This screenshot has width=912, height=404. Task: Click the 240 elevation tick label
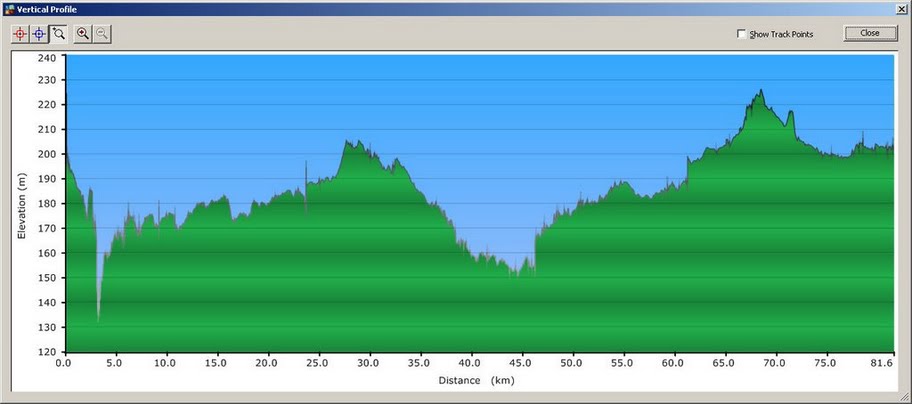[x=47, y=57]
